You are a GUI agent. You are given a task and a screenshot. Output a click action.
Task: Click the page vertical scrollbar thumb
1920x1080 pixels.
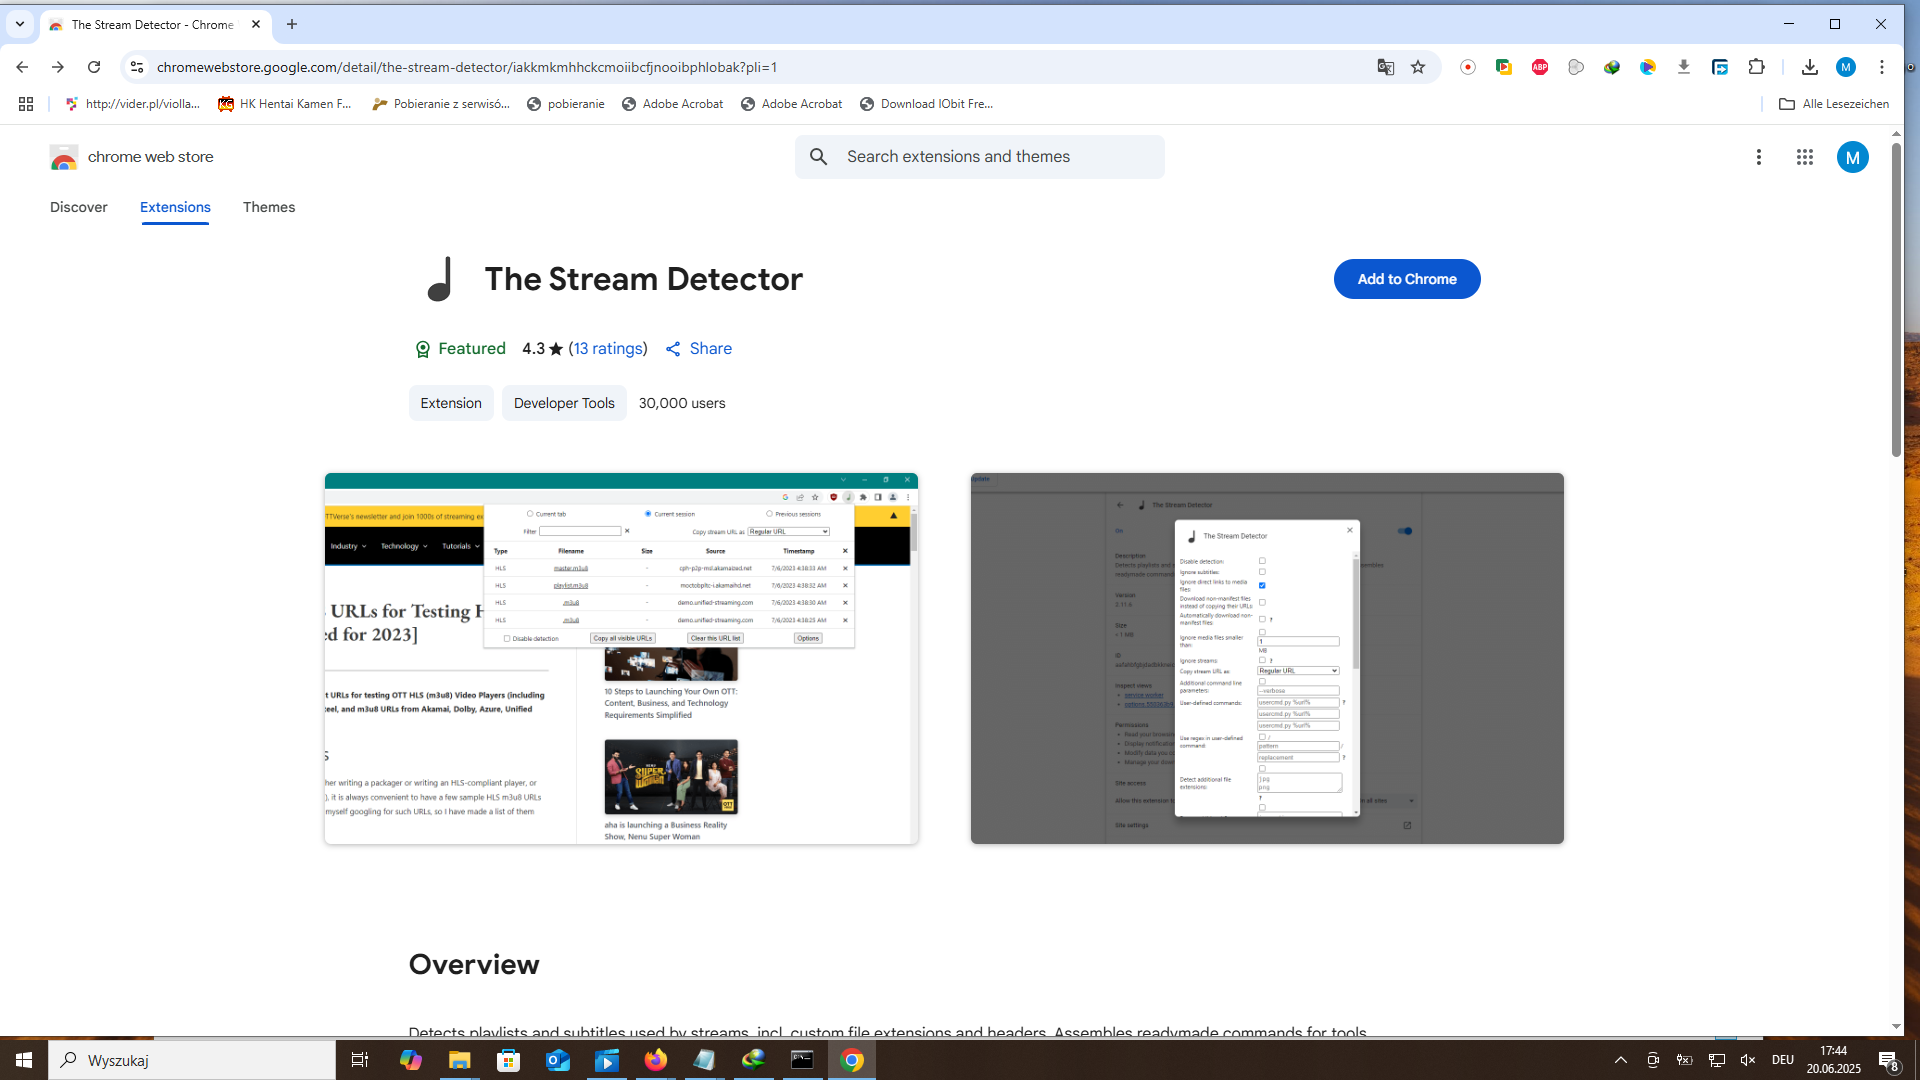(x=1896, y=300)
